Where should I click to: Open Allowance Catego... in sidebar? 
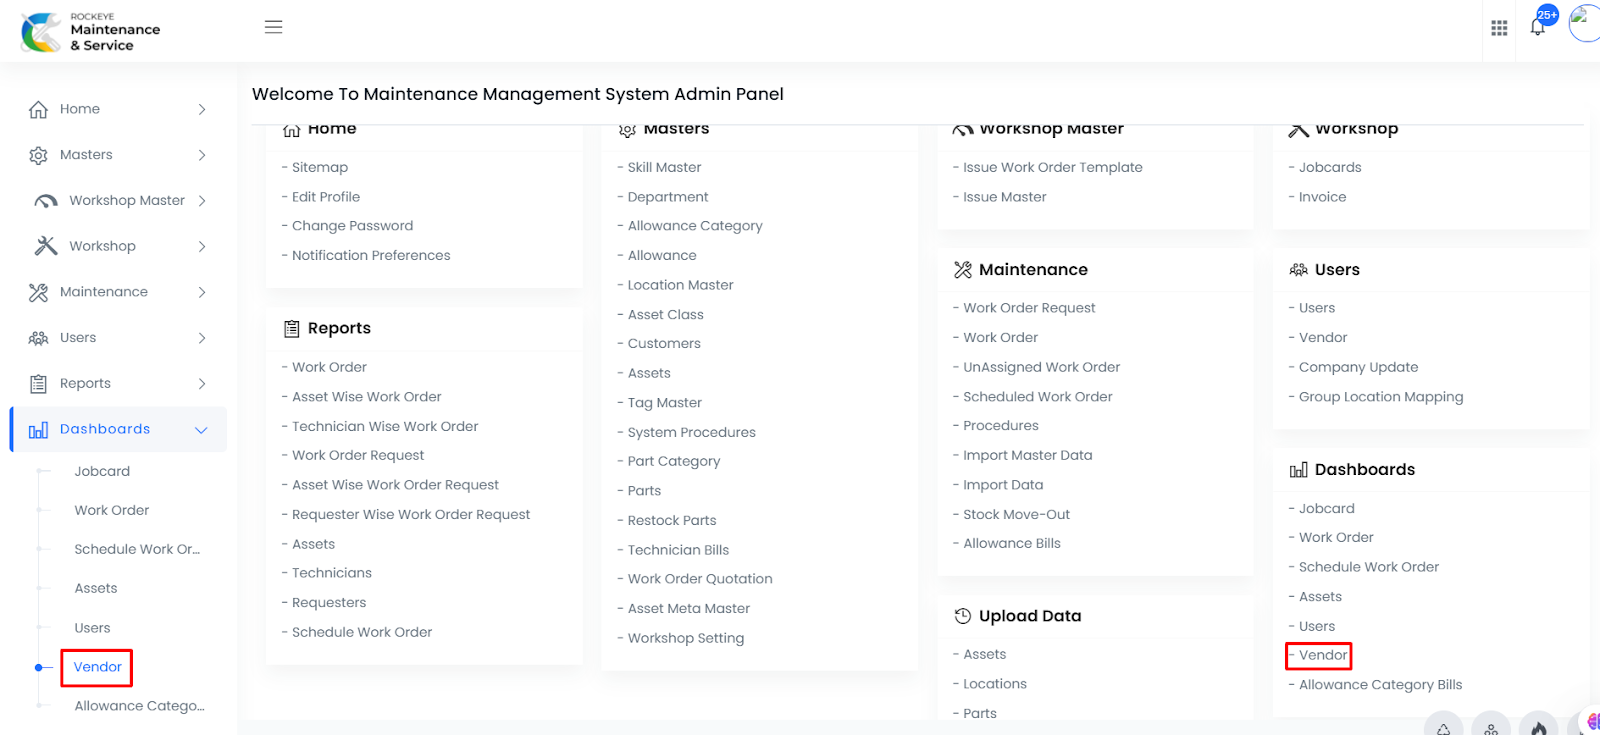pyautogui.click(x=139, y=706)
